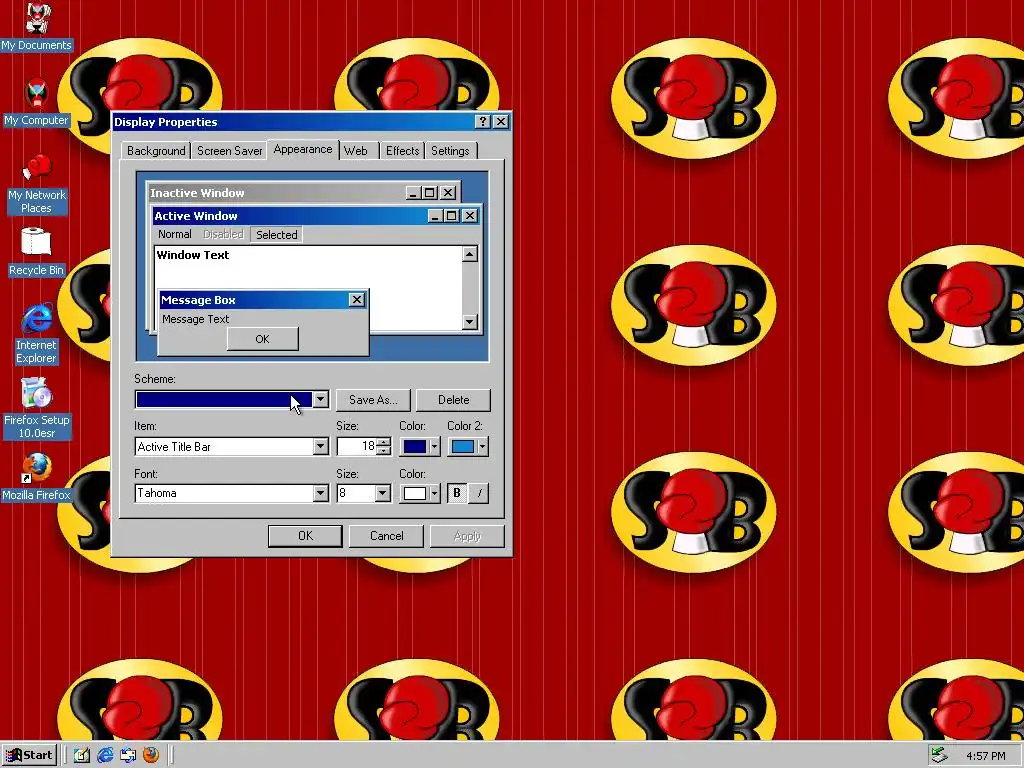
Task: Select the Mozilla Firefox desktop shortcut
Action: pos(37,477)
